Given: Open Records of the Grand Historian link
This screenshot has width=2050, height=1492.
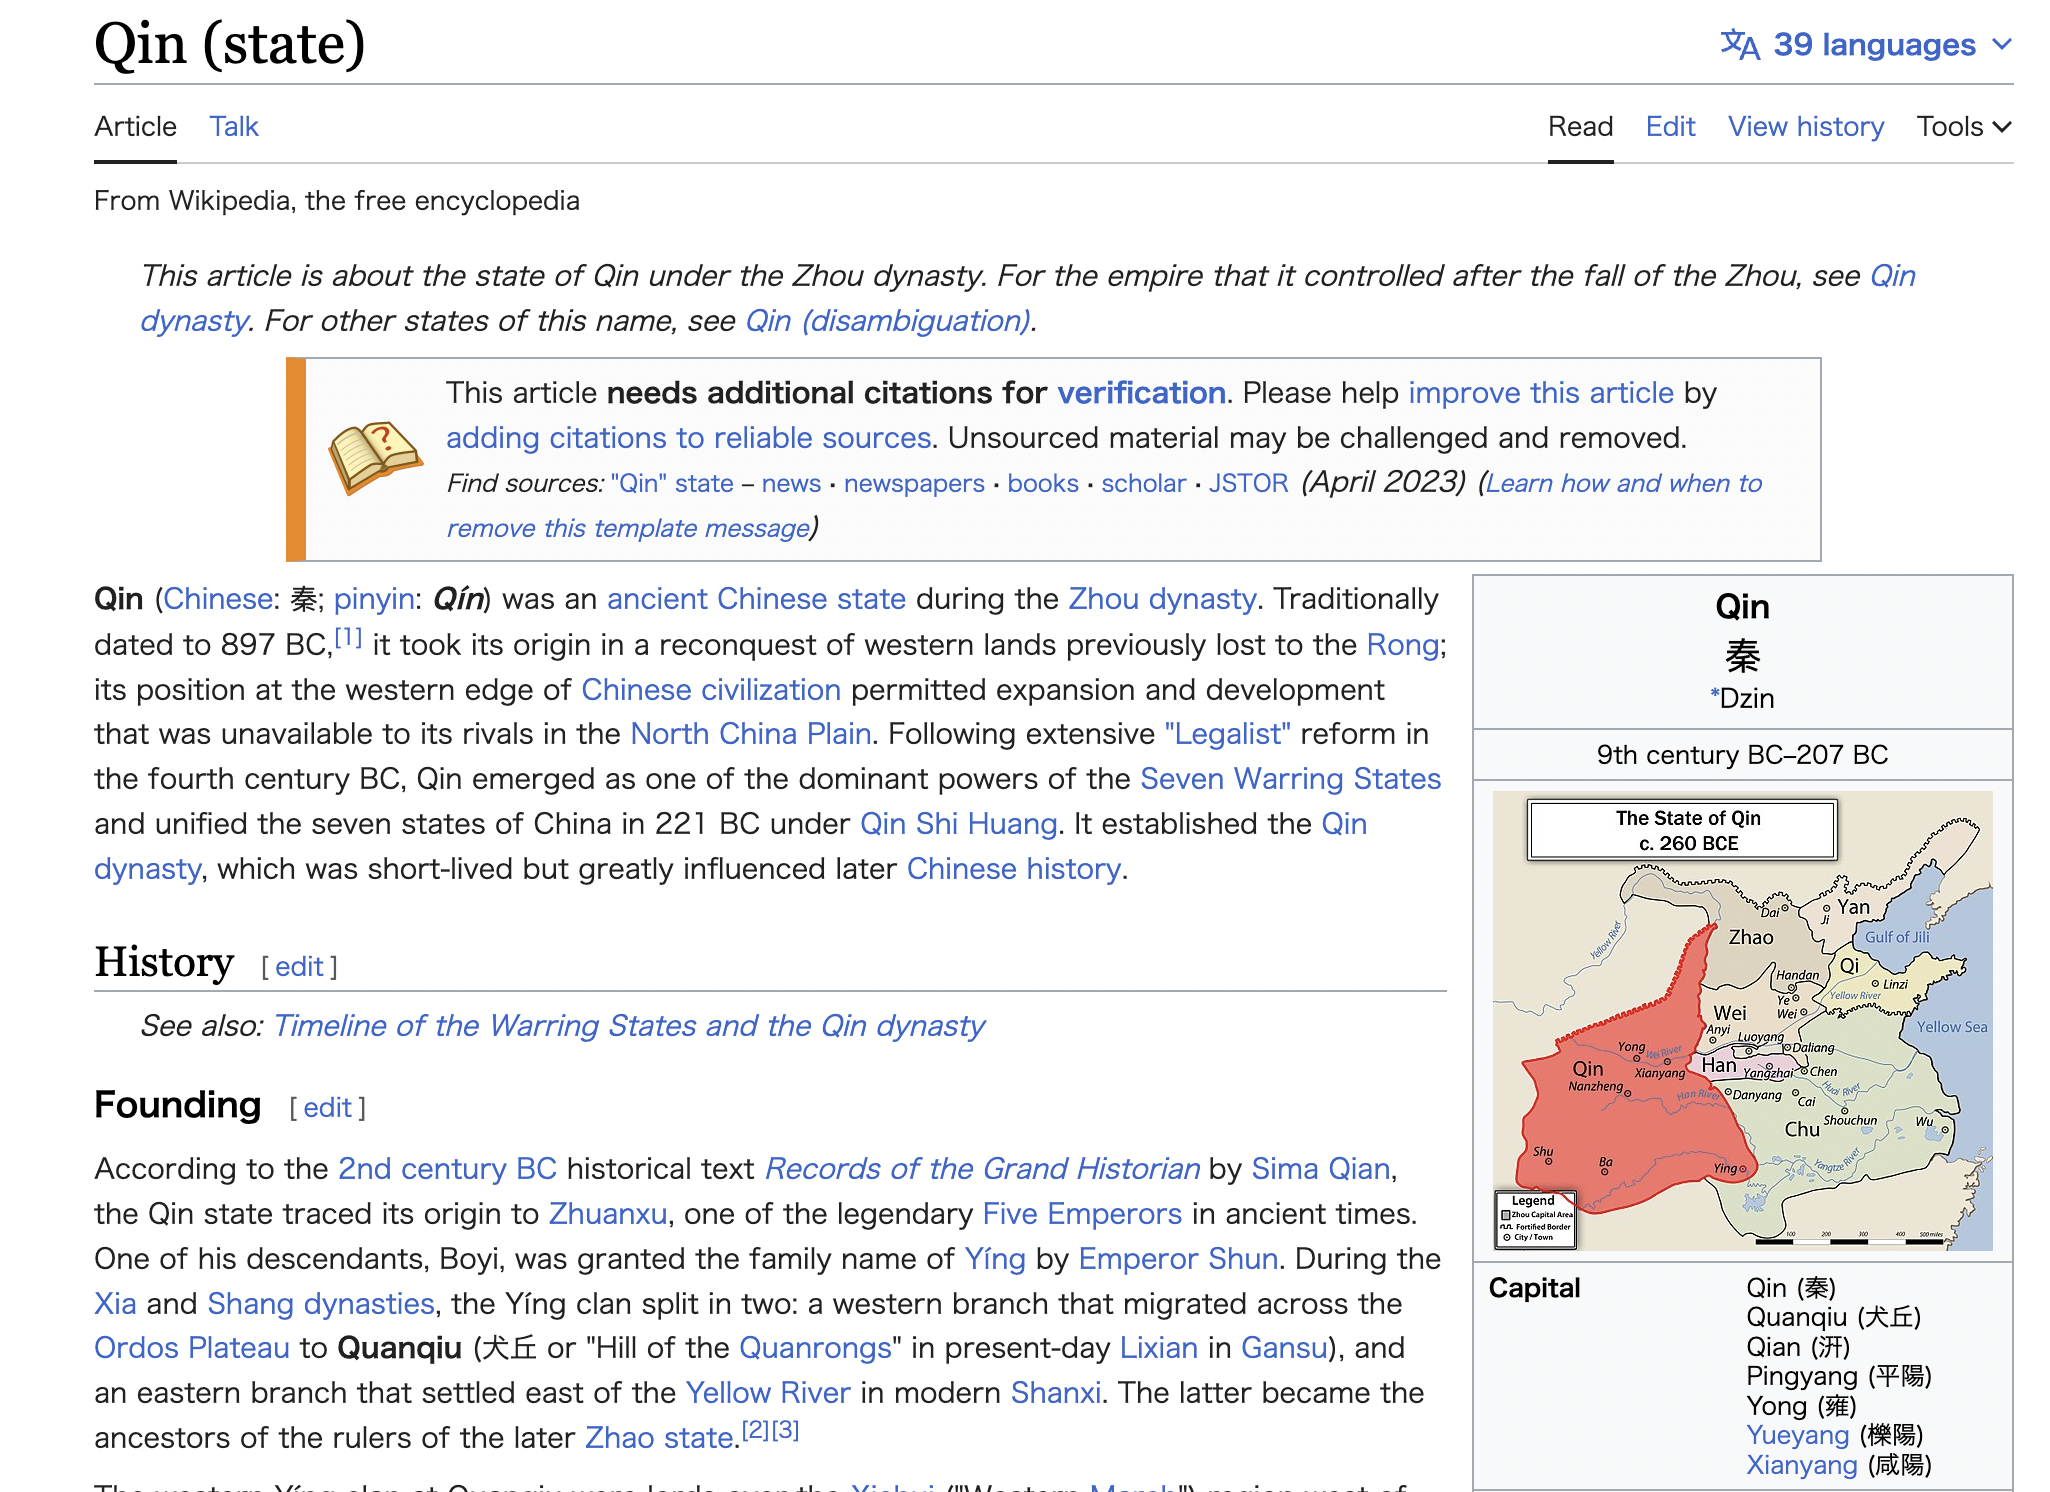Looking at the screenshot, I should tap(983, 1168).
